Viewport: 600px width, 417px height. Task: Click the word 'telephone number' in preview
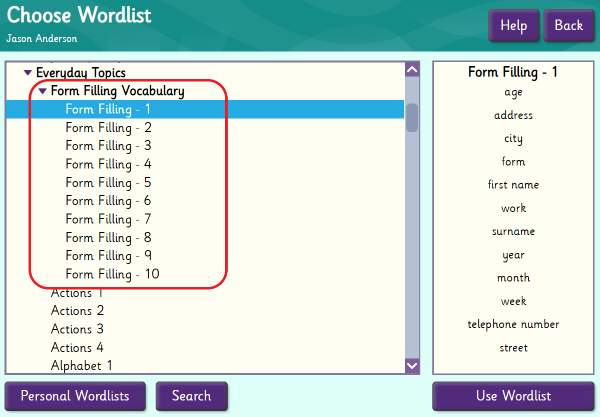[513, 325]
